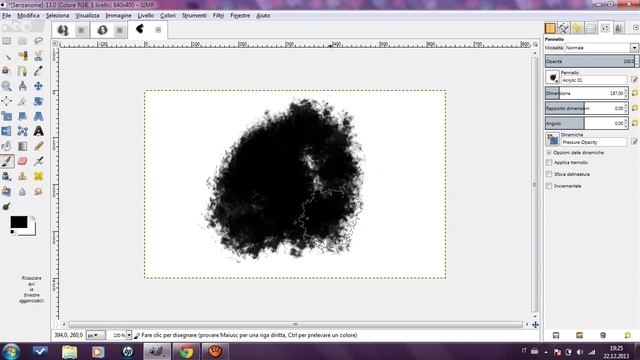Open the Modifica menu
Viewport: 640px width, 360px height.
(28, 16)
